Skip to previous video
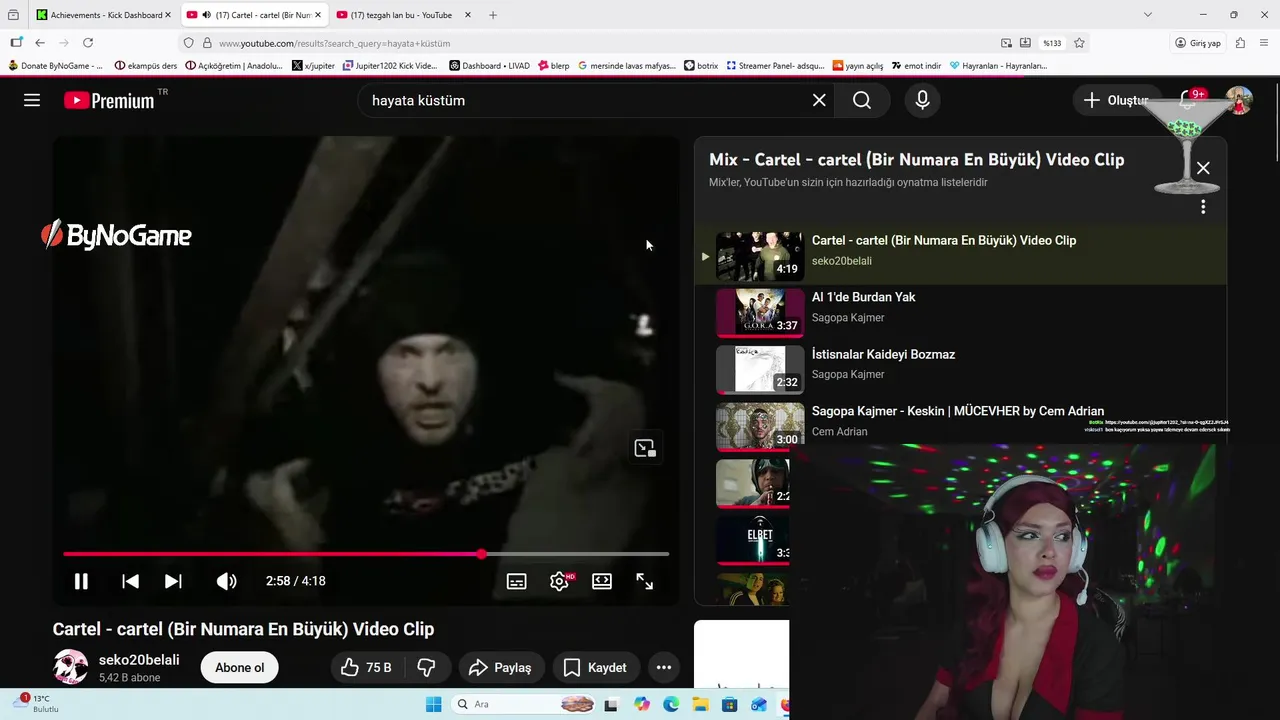 (130, 581)
